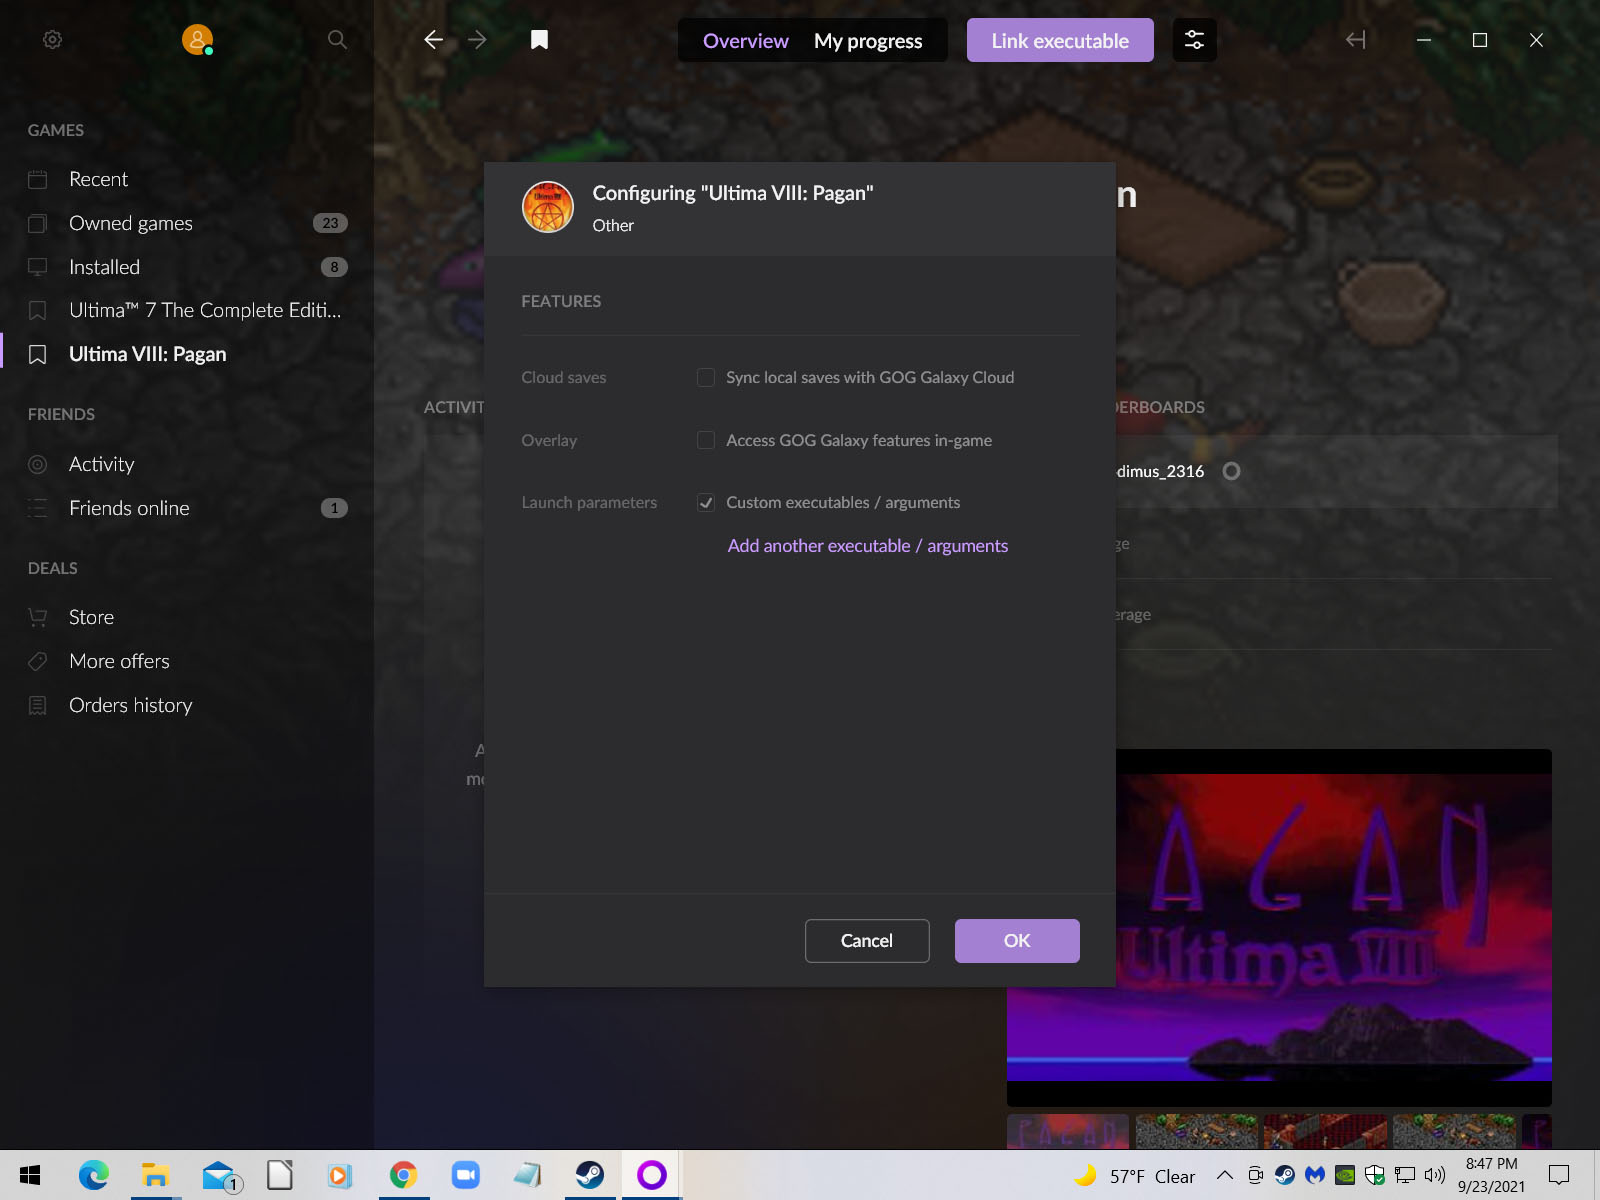Open the game customization sliders icon
The height and width of the screenshot is (1200, 1600).
tap(1194, 40)
